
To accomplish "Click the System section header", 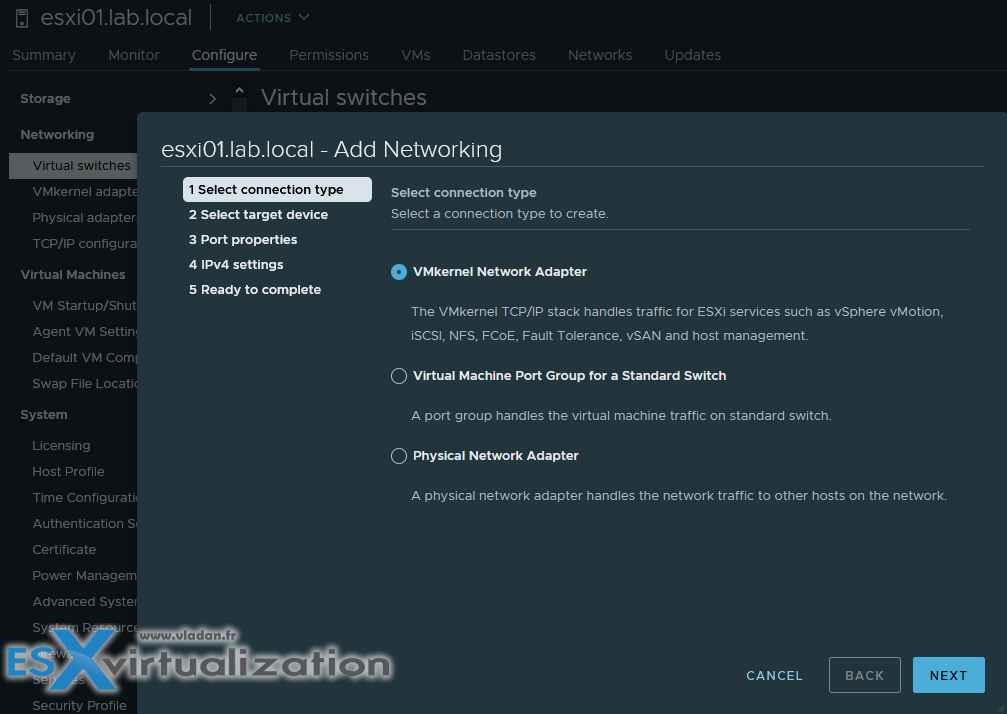I will click(44, 415).
